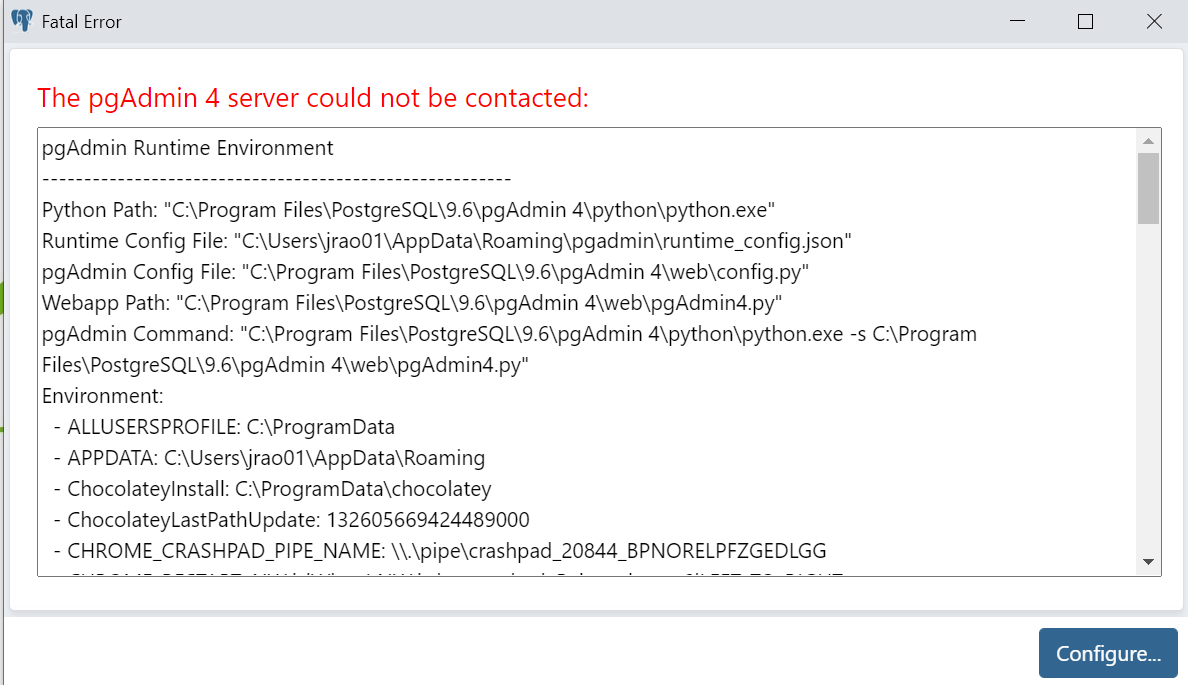Click the scrollbar down arrow in log box

pyautogui.click(x=1149, y=561)
